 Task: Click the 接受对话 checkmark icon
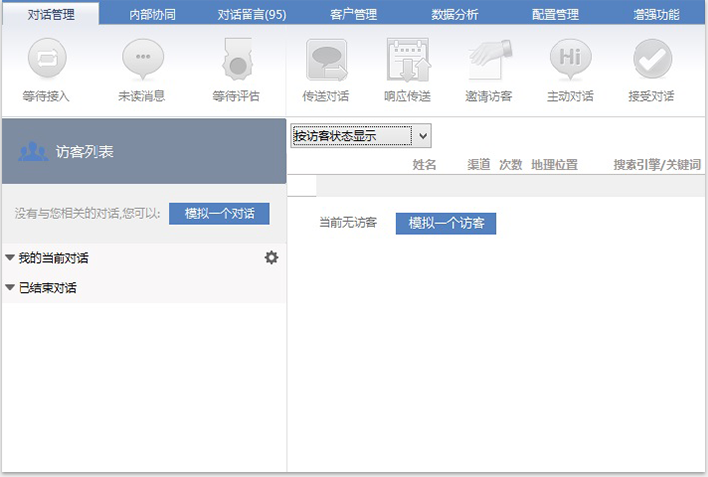click(x=651, y=61)
